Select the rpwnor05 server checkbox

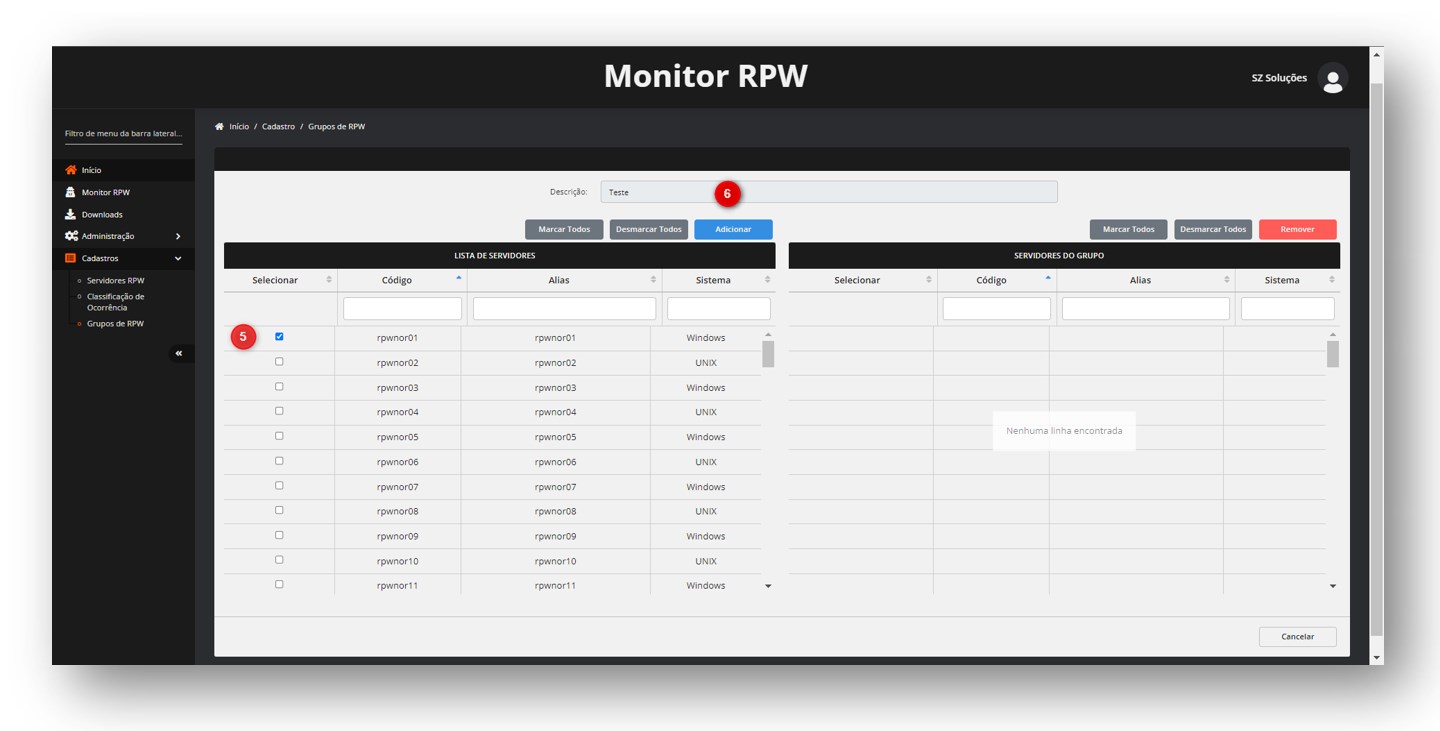click(x=279, y=436)
